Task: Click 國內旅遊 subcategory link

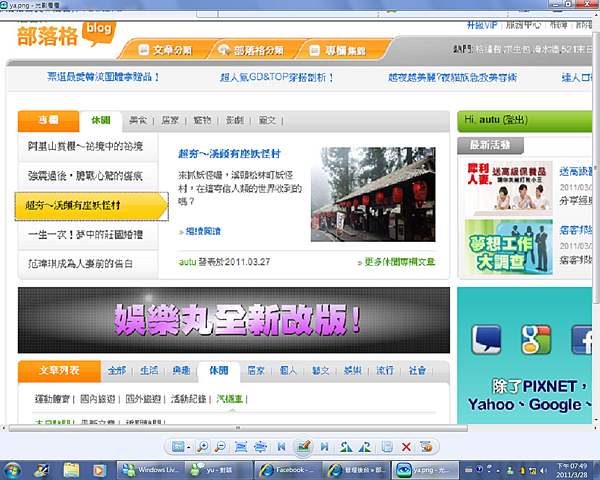Action: (97, 399)
